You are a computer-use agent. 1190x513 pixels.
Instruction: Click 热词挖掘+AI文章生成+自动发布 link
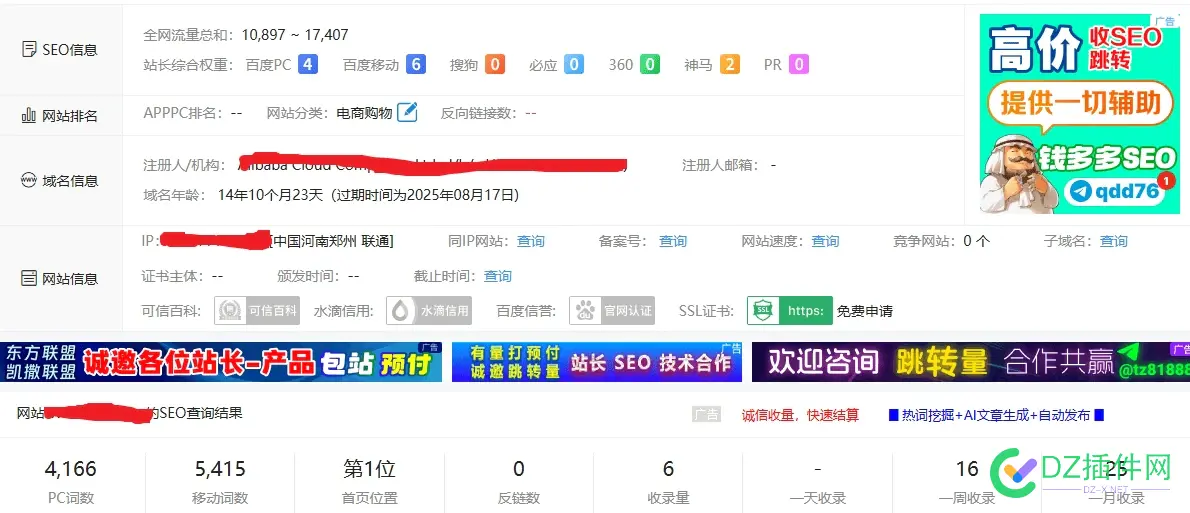point(996,415)
